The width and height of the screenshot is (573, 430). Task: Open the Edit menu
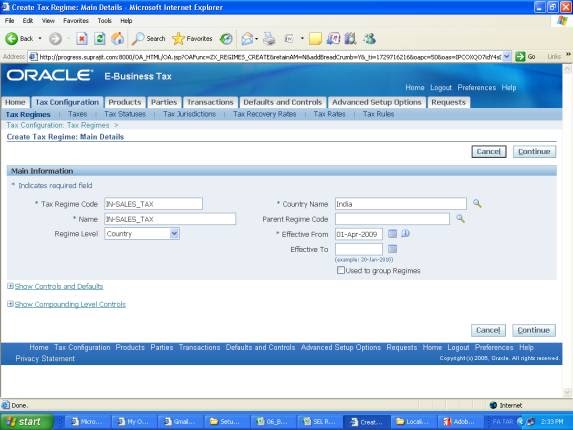28,21
